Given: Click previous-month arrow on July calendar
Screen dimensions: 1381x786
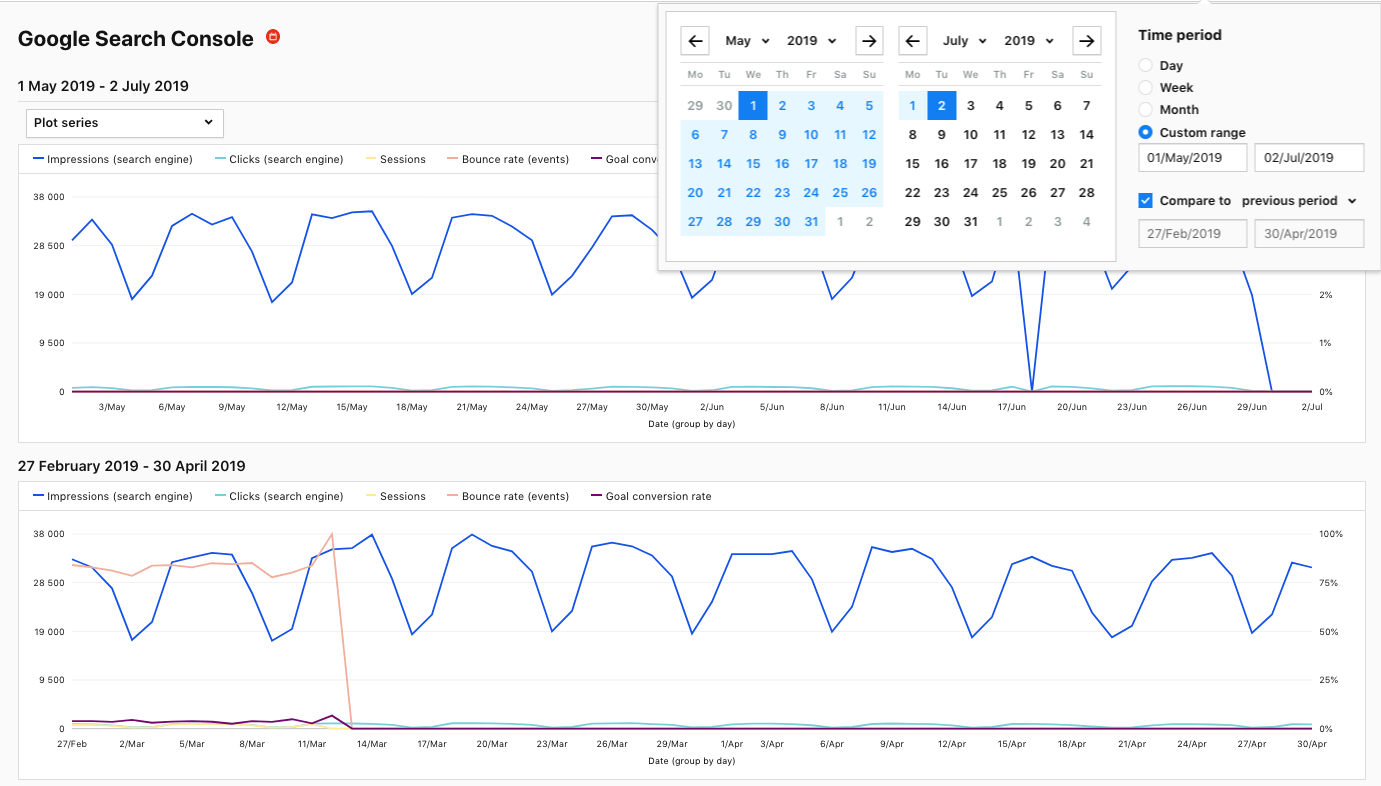Looking at the screenshot, I should pos(912,41).
